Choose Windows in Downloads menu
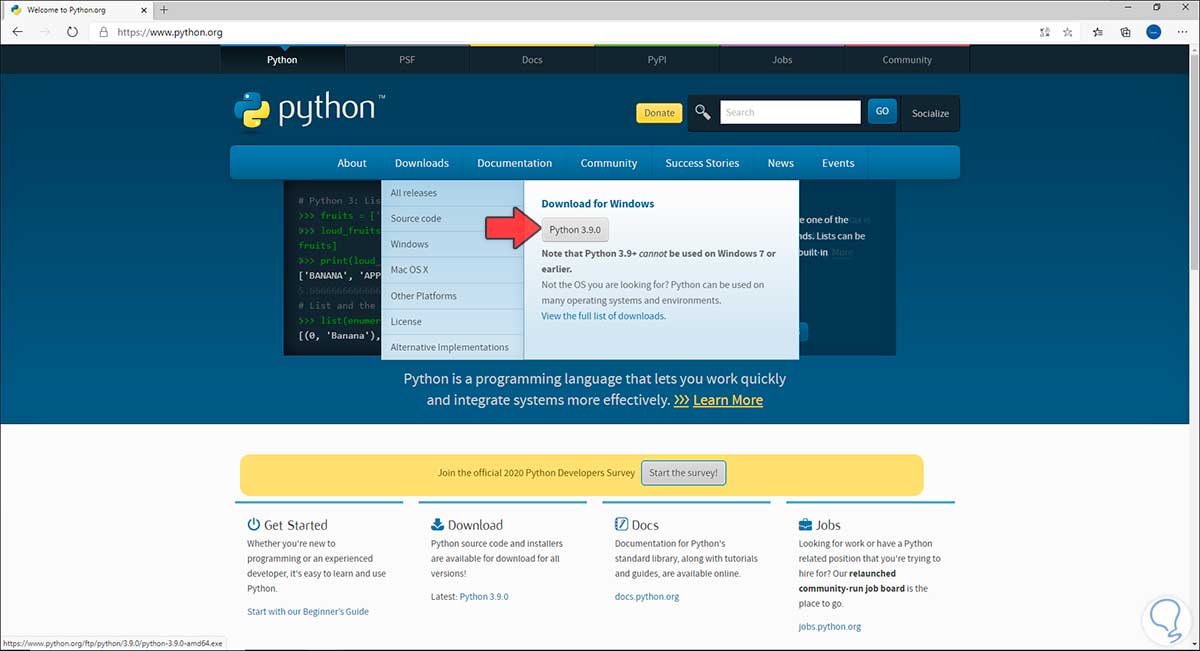 (453, 244)
